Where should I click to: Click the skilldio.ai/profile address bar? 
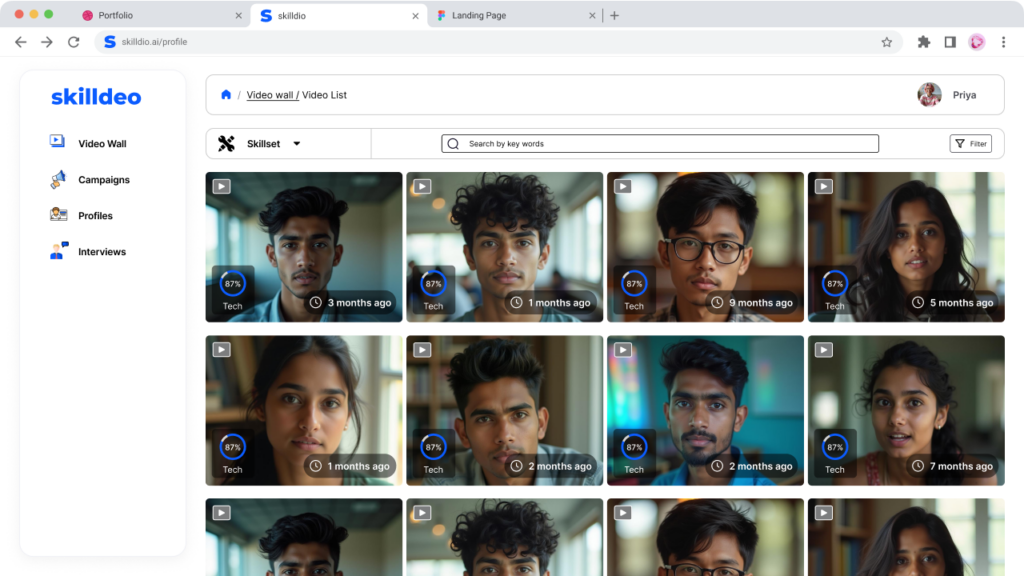(500, 42)
